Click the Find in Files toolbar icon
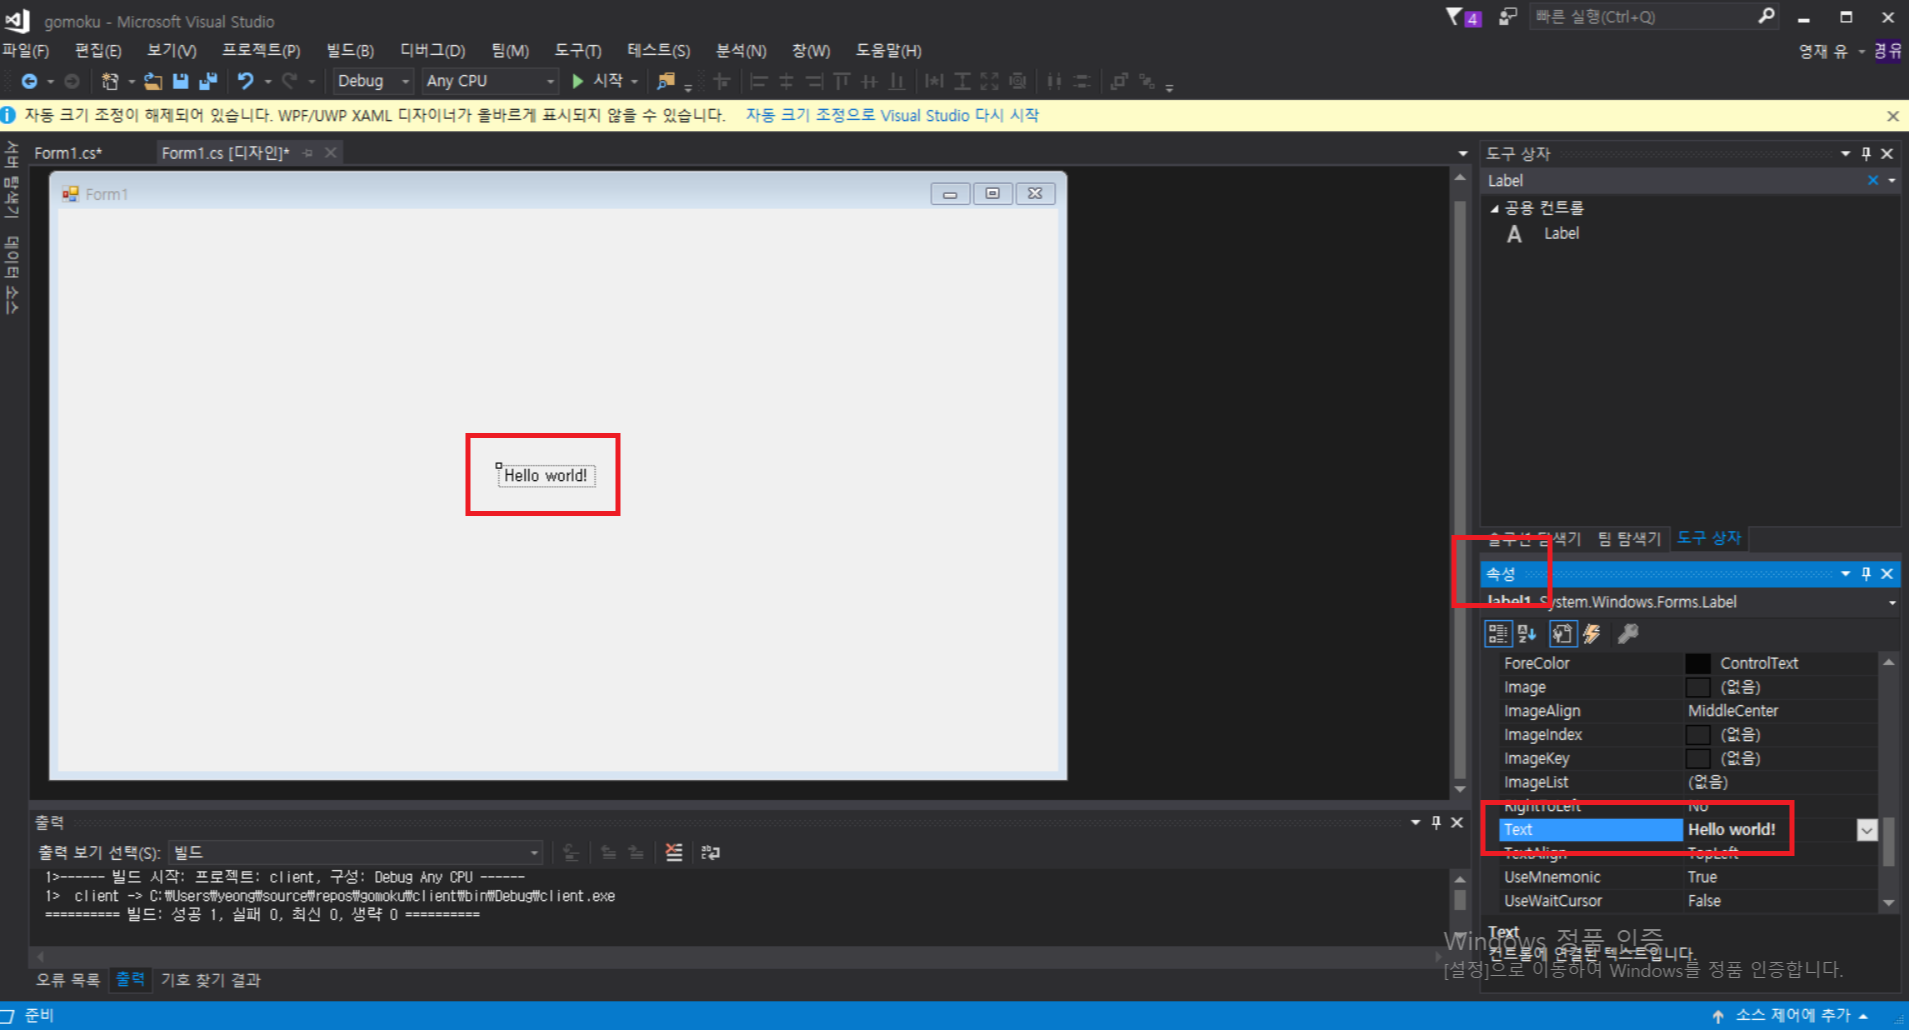 pos(665,81)
